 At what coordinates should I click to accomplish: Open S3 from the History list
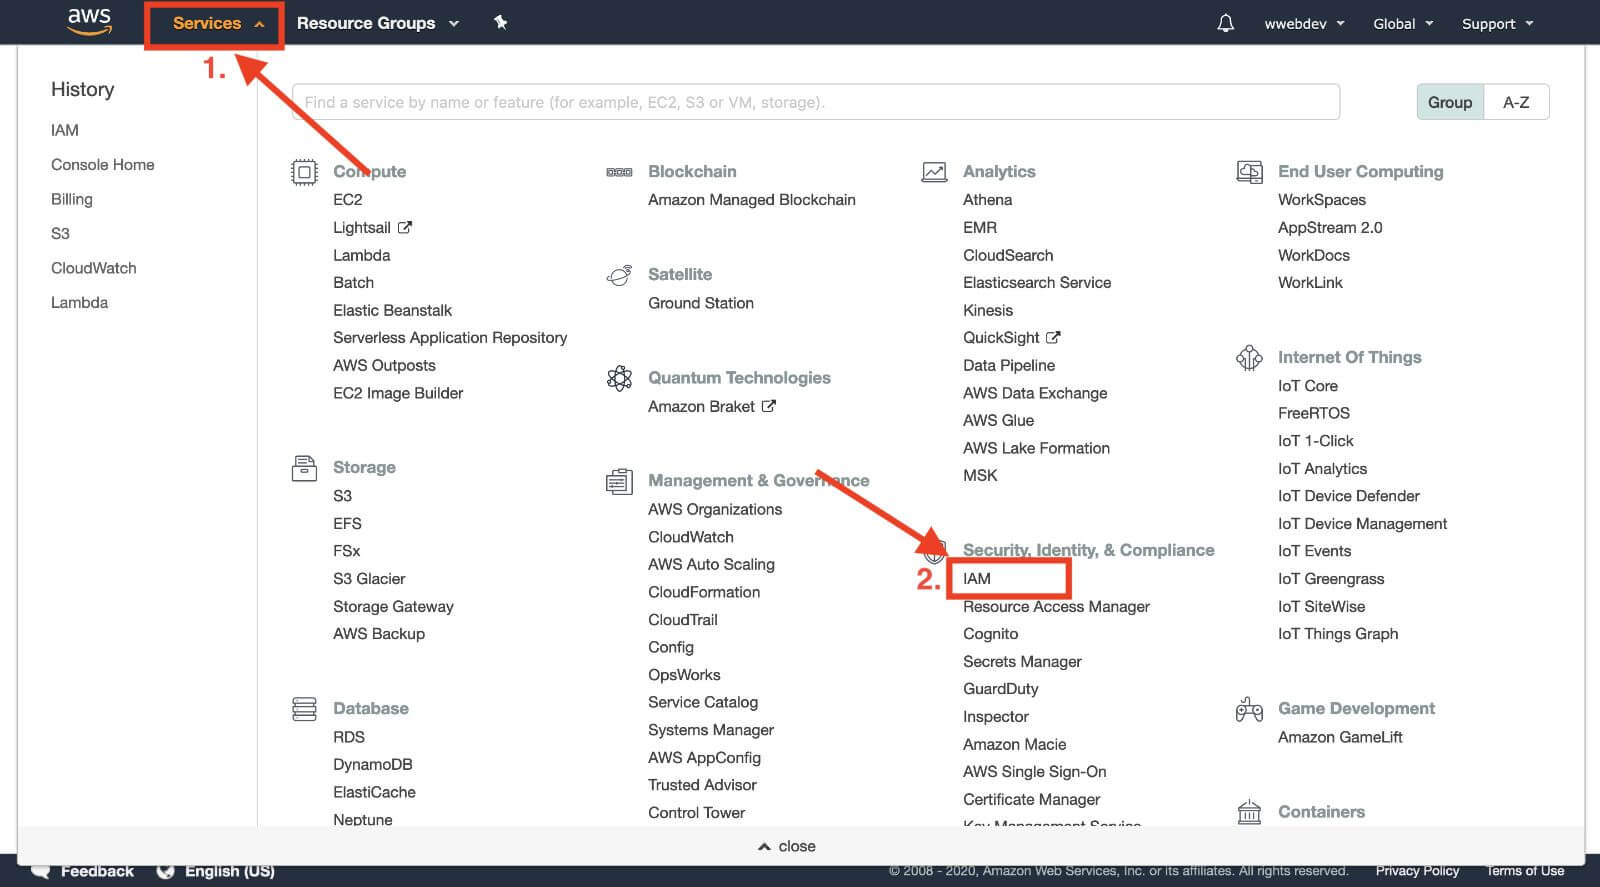[x=60, y=234]
